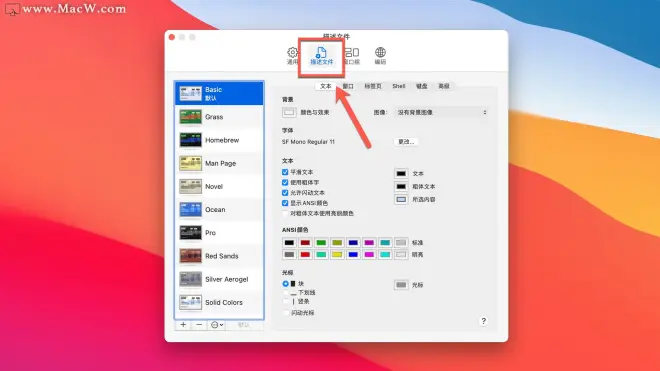Pick the bright gray ANSI color well
Image resolution: width=660 pixels, height=371 pixels.
click(289, 255)
